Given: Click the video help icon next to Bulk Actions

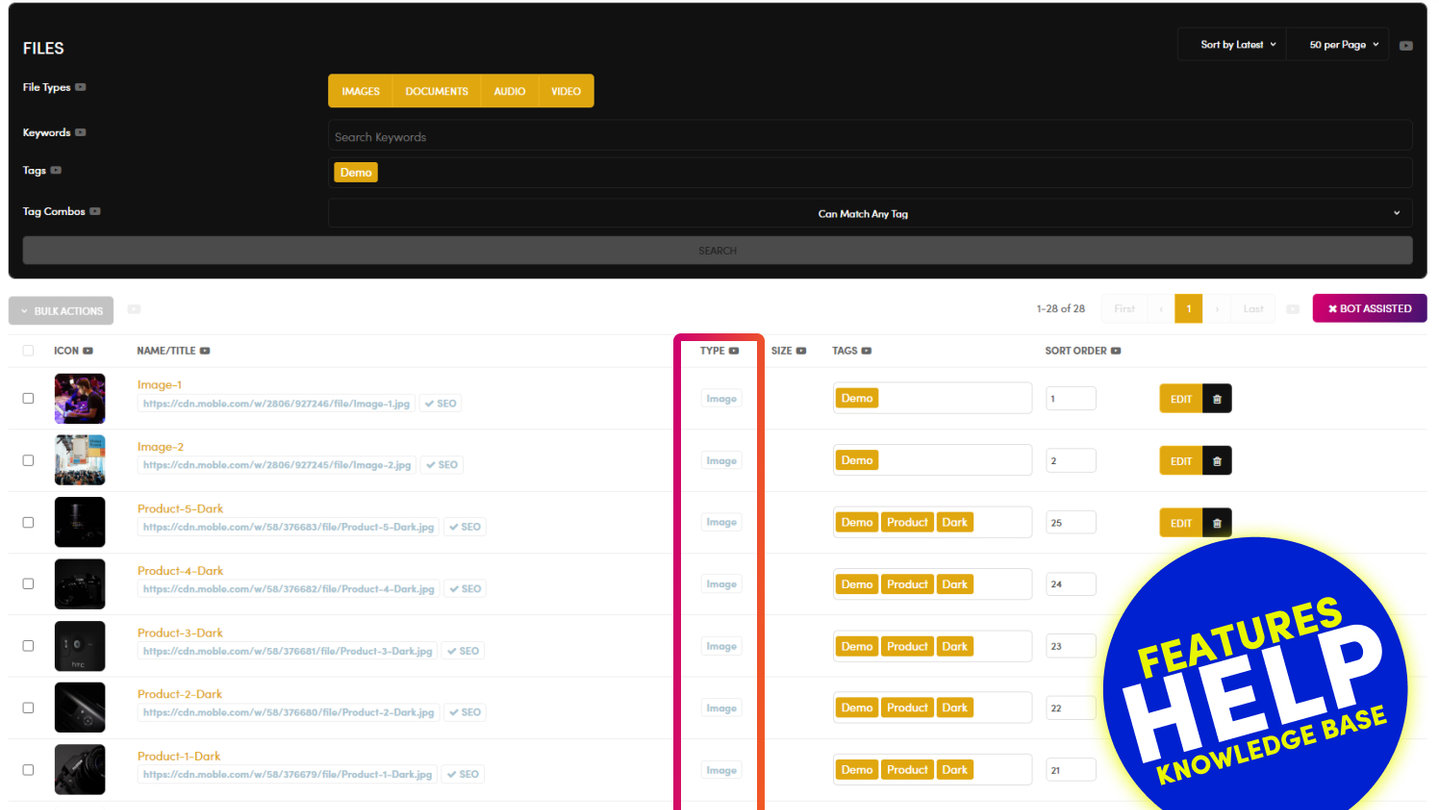Looking at the screenshot, I should point(134,310).
